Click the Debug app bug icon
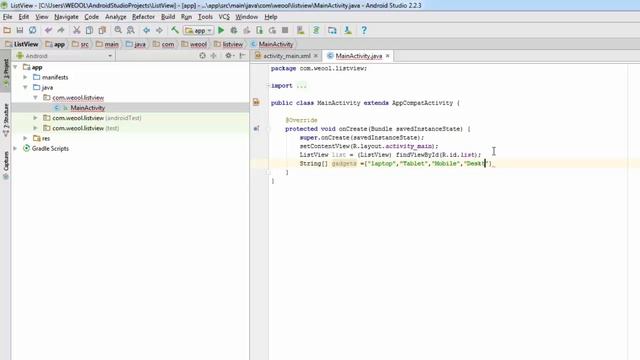Viewport: 640px width, 360px height. click(233, 30)
